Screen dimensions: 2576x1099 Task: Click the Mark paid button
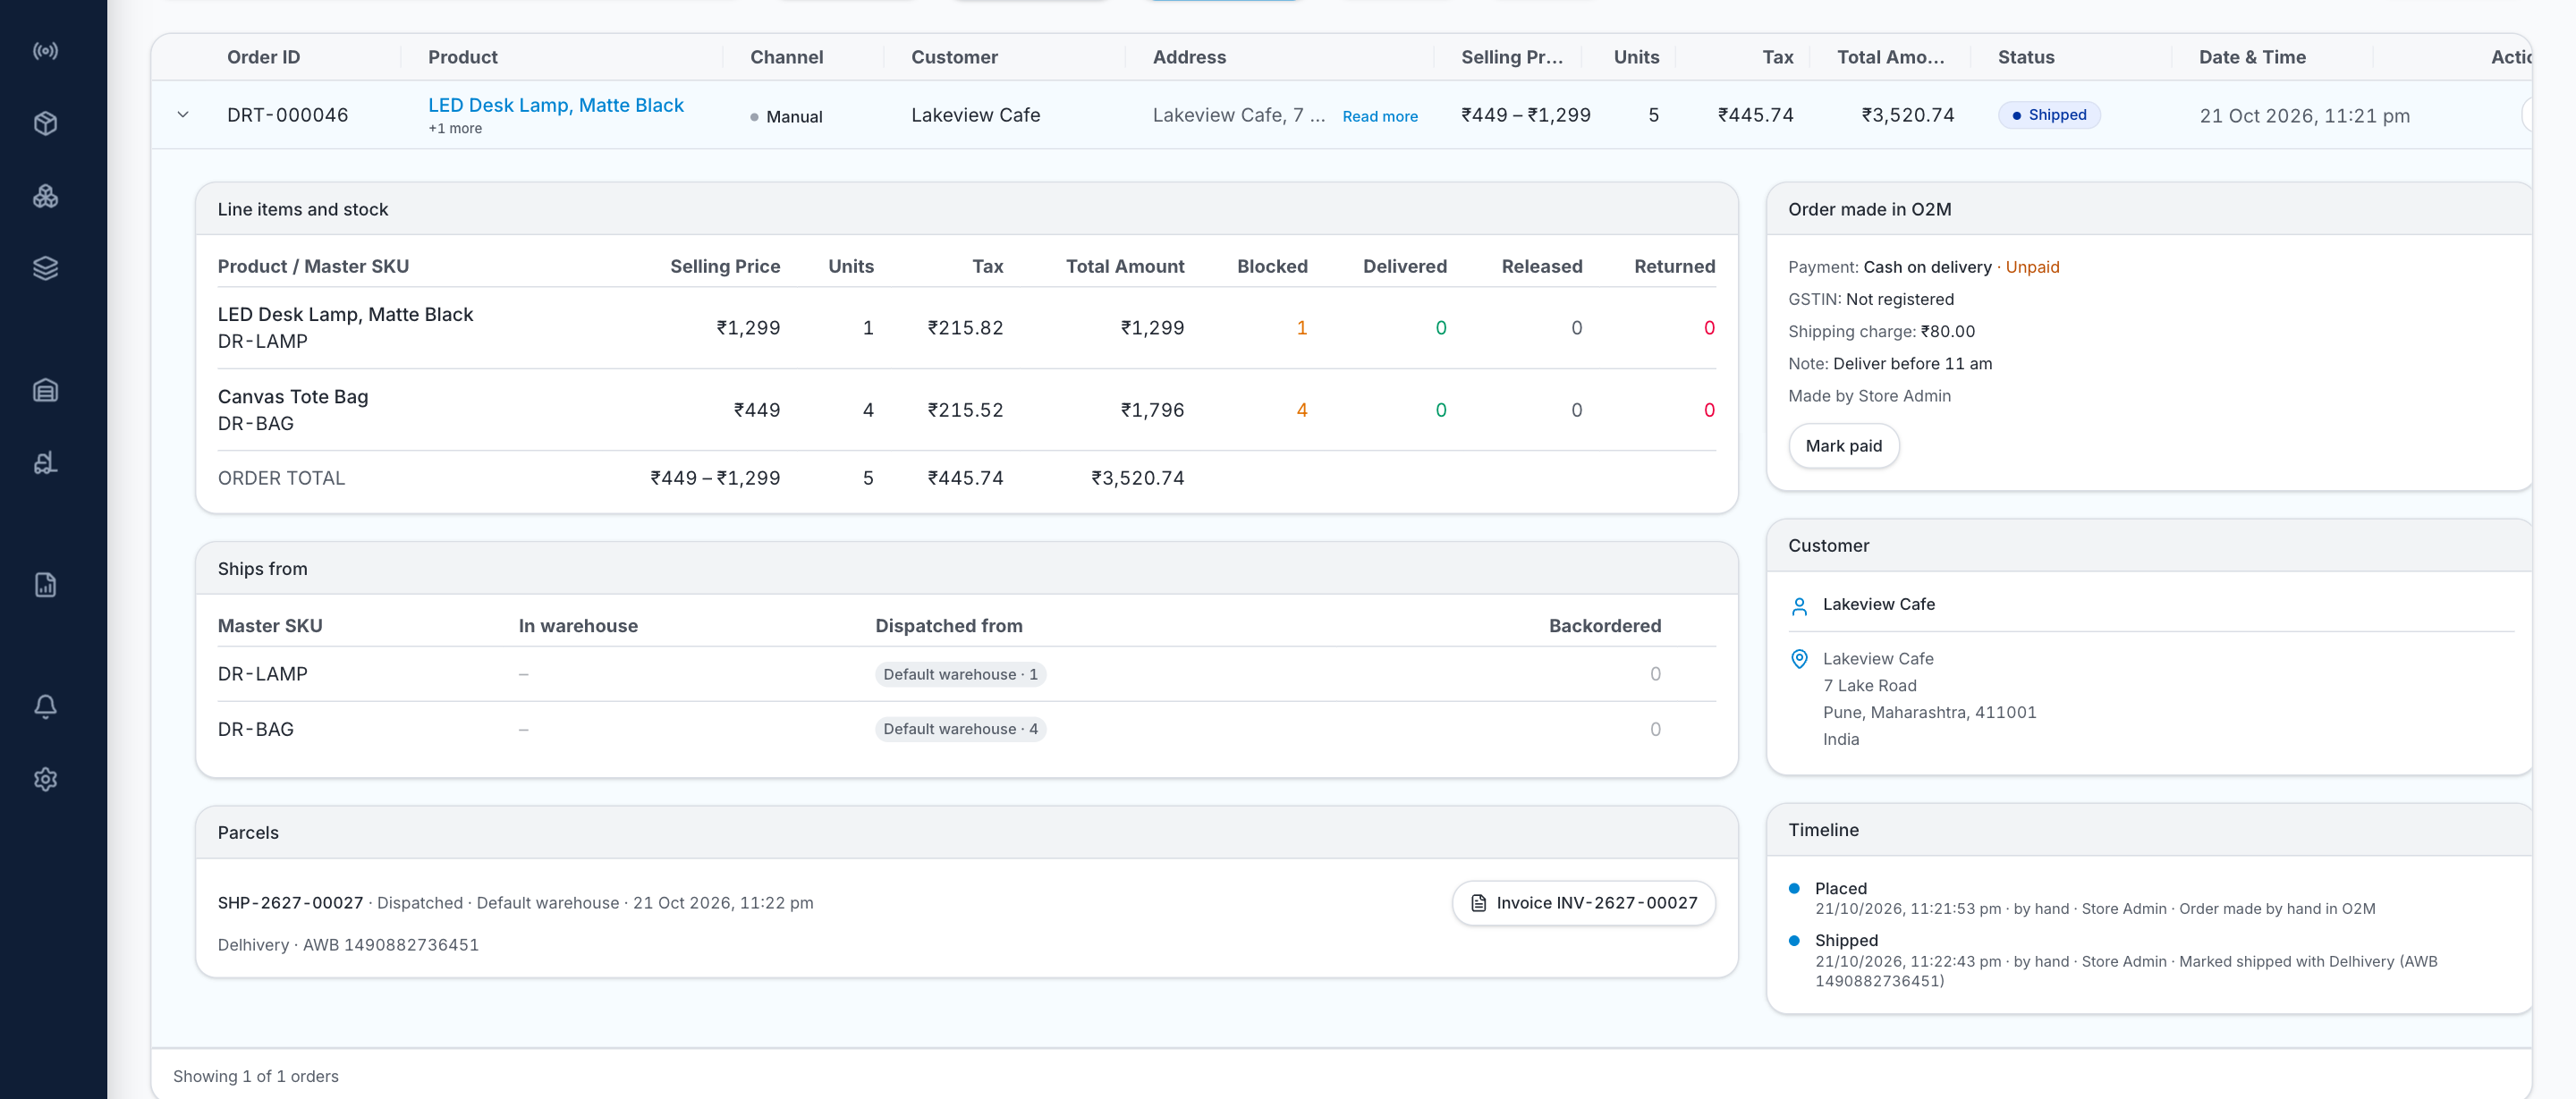coord(1843,446)
